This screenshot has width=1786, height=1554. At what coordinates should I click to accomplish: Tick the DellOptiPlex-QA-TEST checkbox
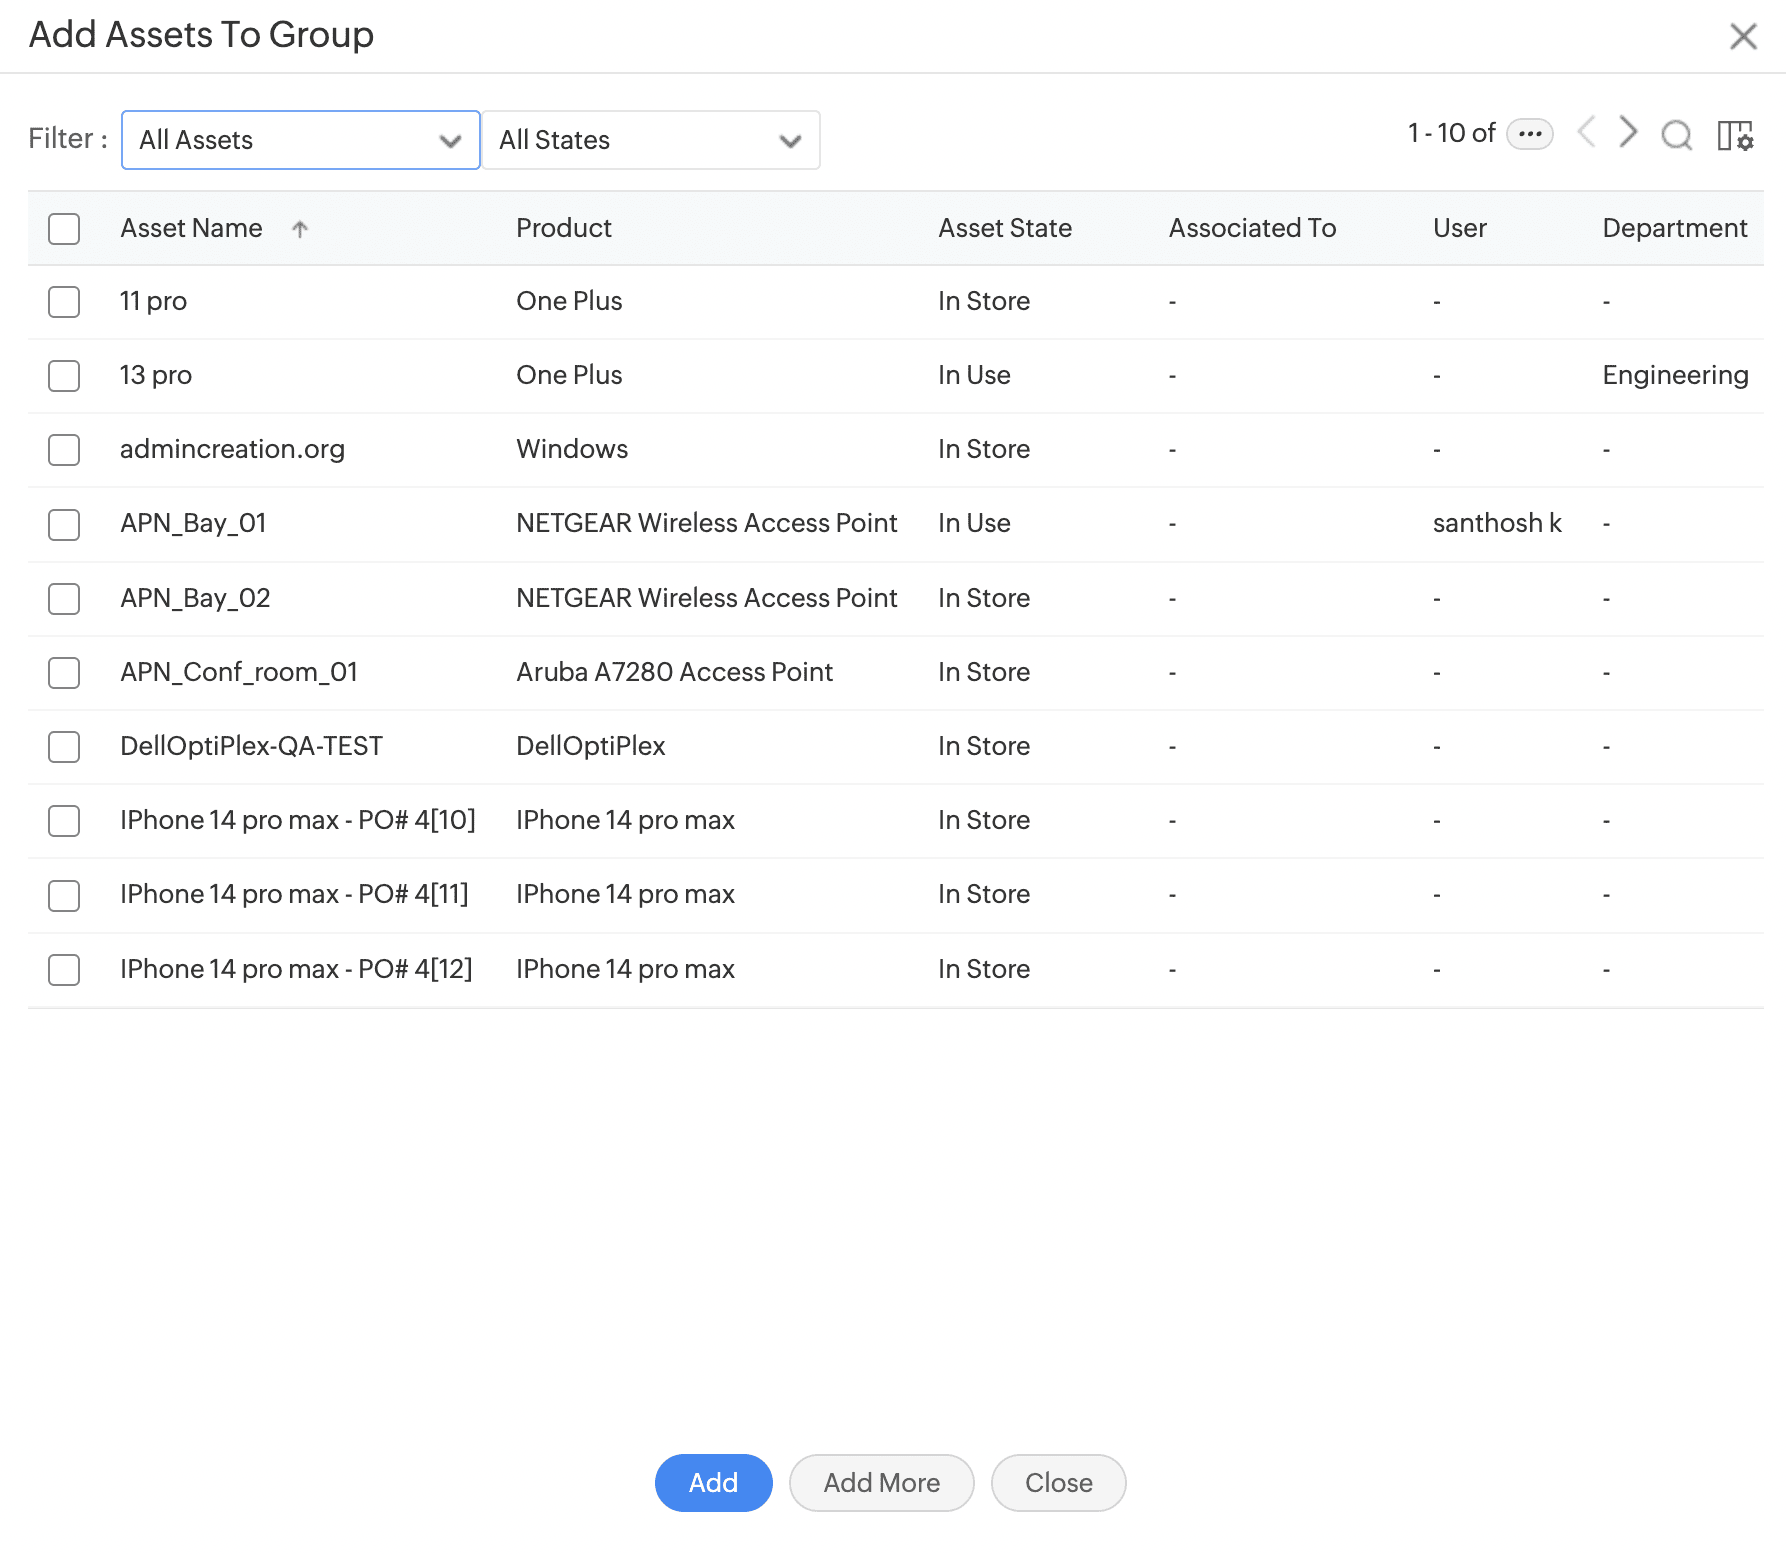click(x=64, y=747)
